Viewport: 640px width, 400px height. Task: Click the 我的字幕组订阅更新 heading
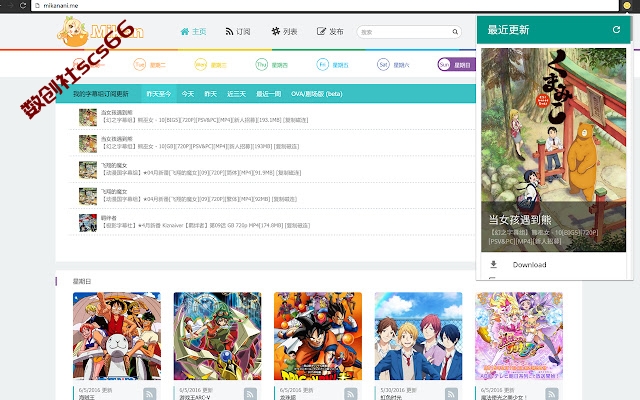(x=100, y=94)
